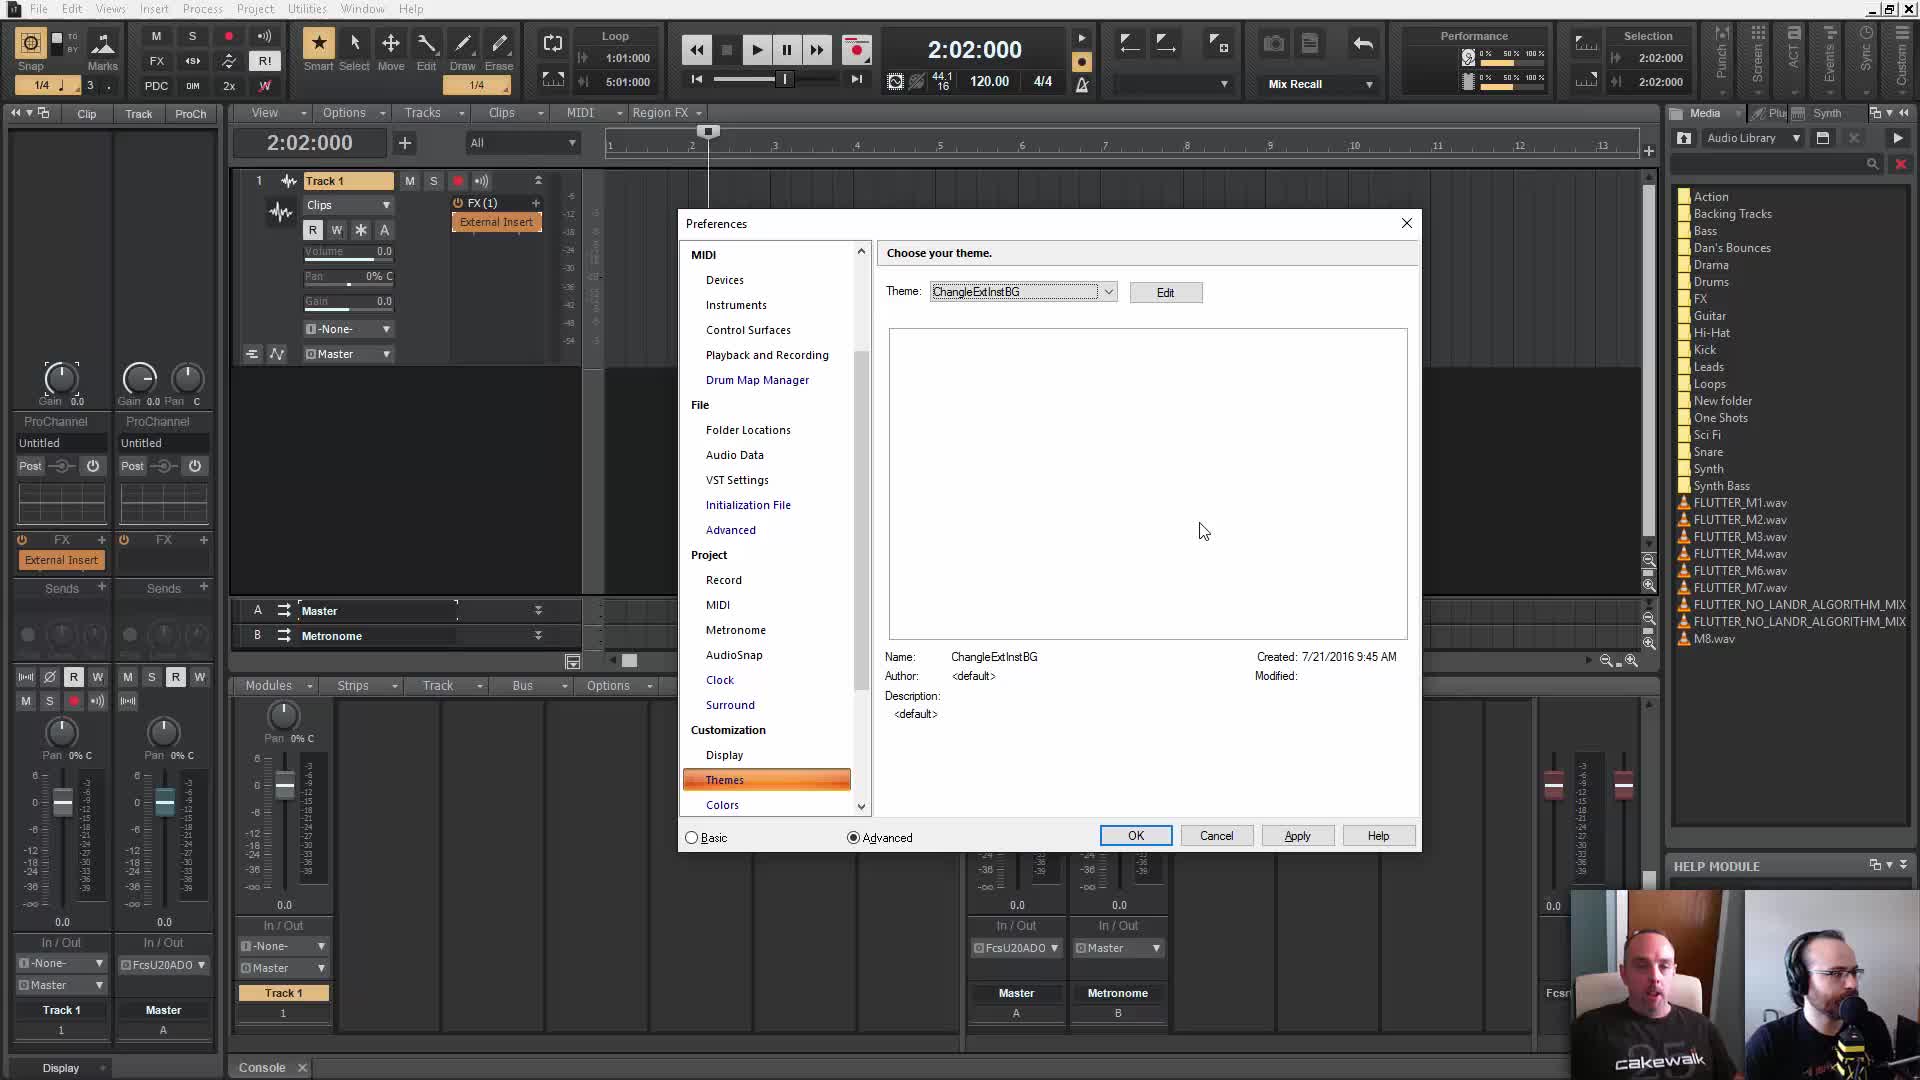
Task: Select the Smart tool star icon
Action: pos(318,43)
